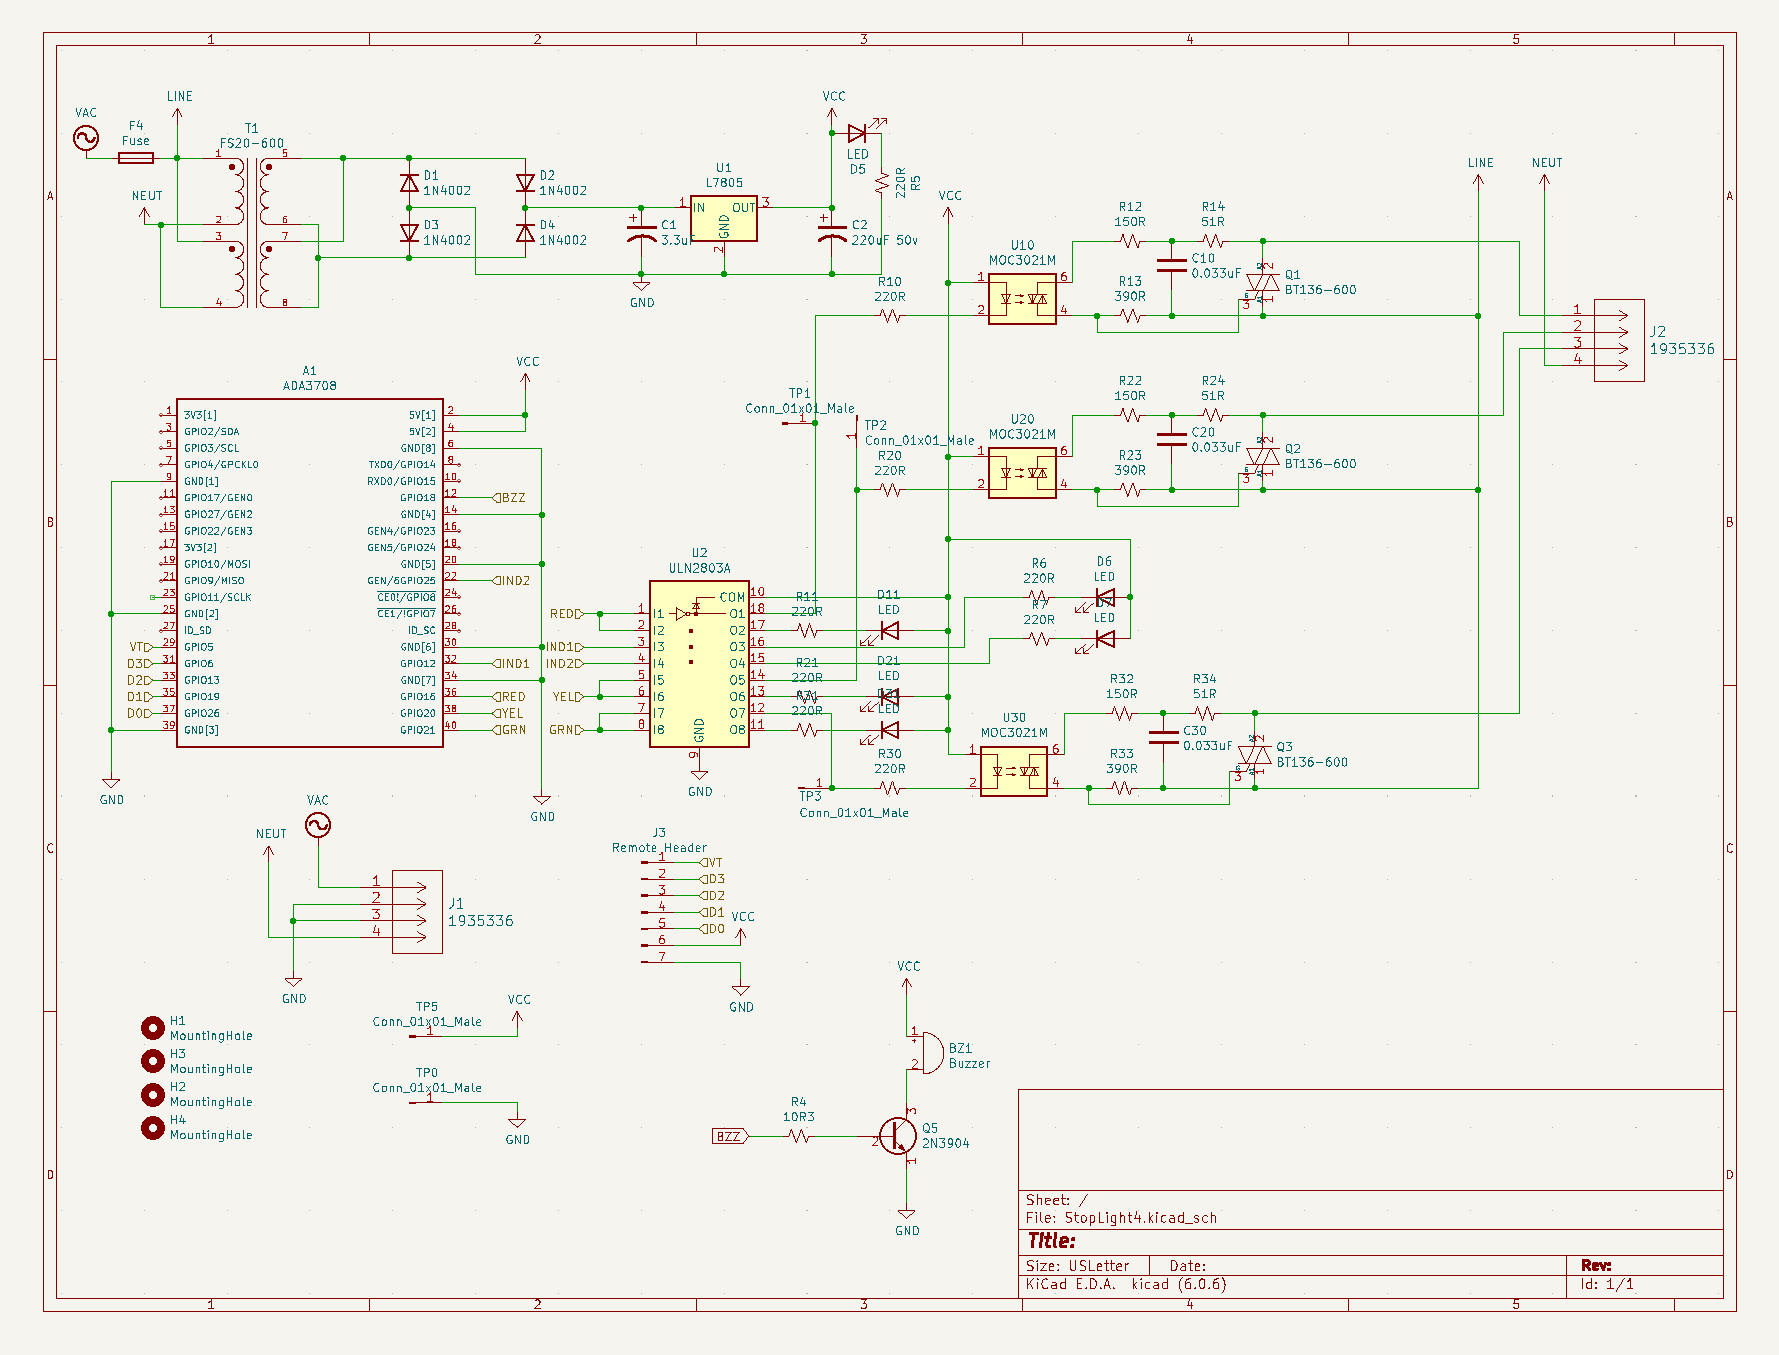The width and height of the screenshot is (1779, 1355).
Task: Click the YELD input label beside U2
Action: point(568,697)
